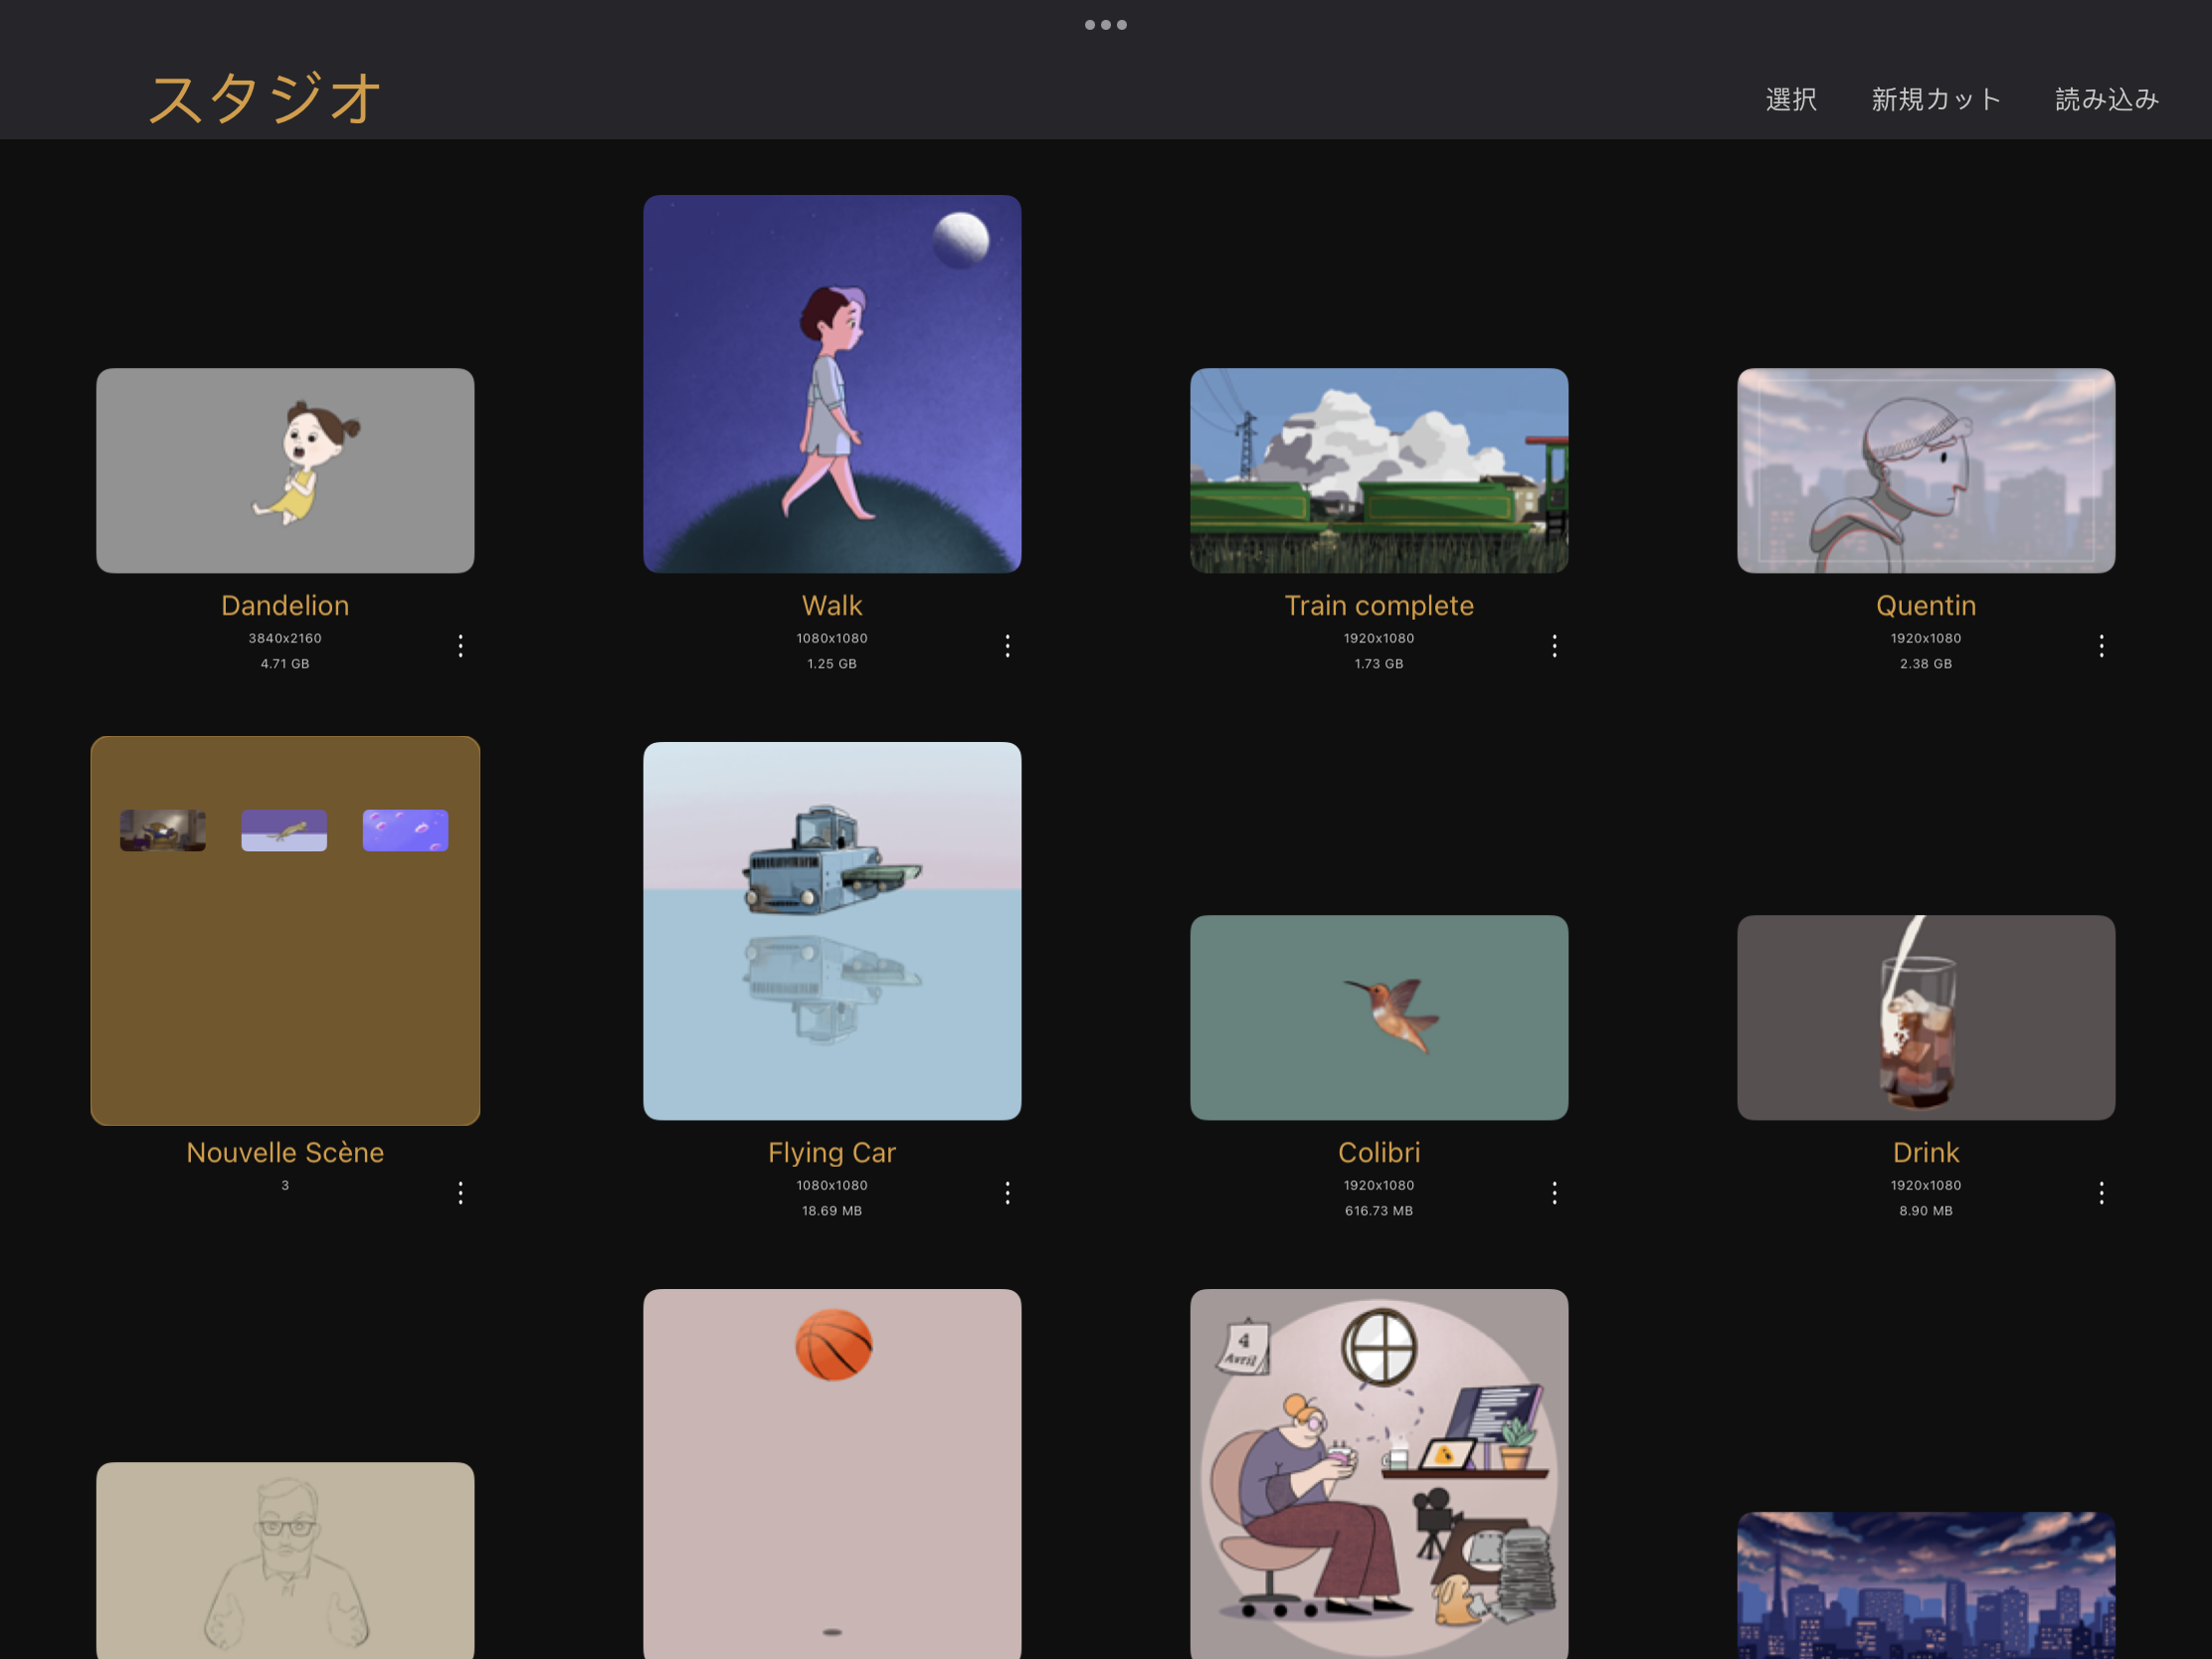
Task: Open options menu for Flying Car project
Action: [x=1007, y=1193]
